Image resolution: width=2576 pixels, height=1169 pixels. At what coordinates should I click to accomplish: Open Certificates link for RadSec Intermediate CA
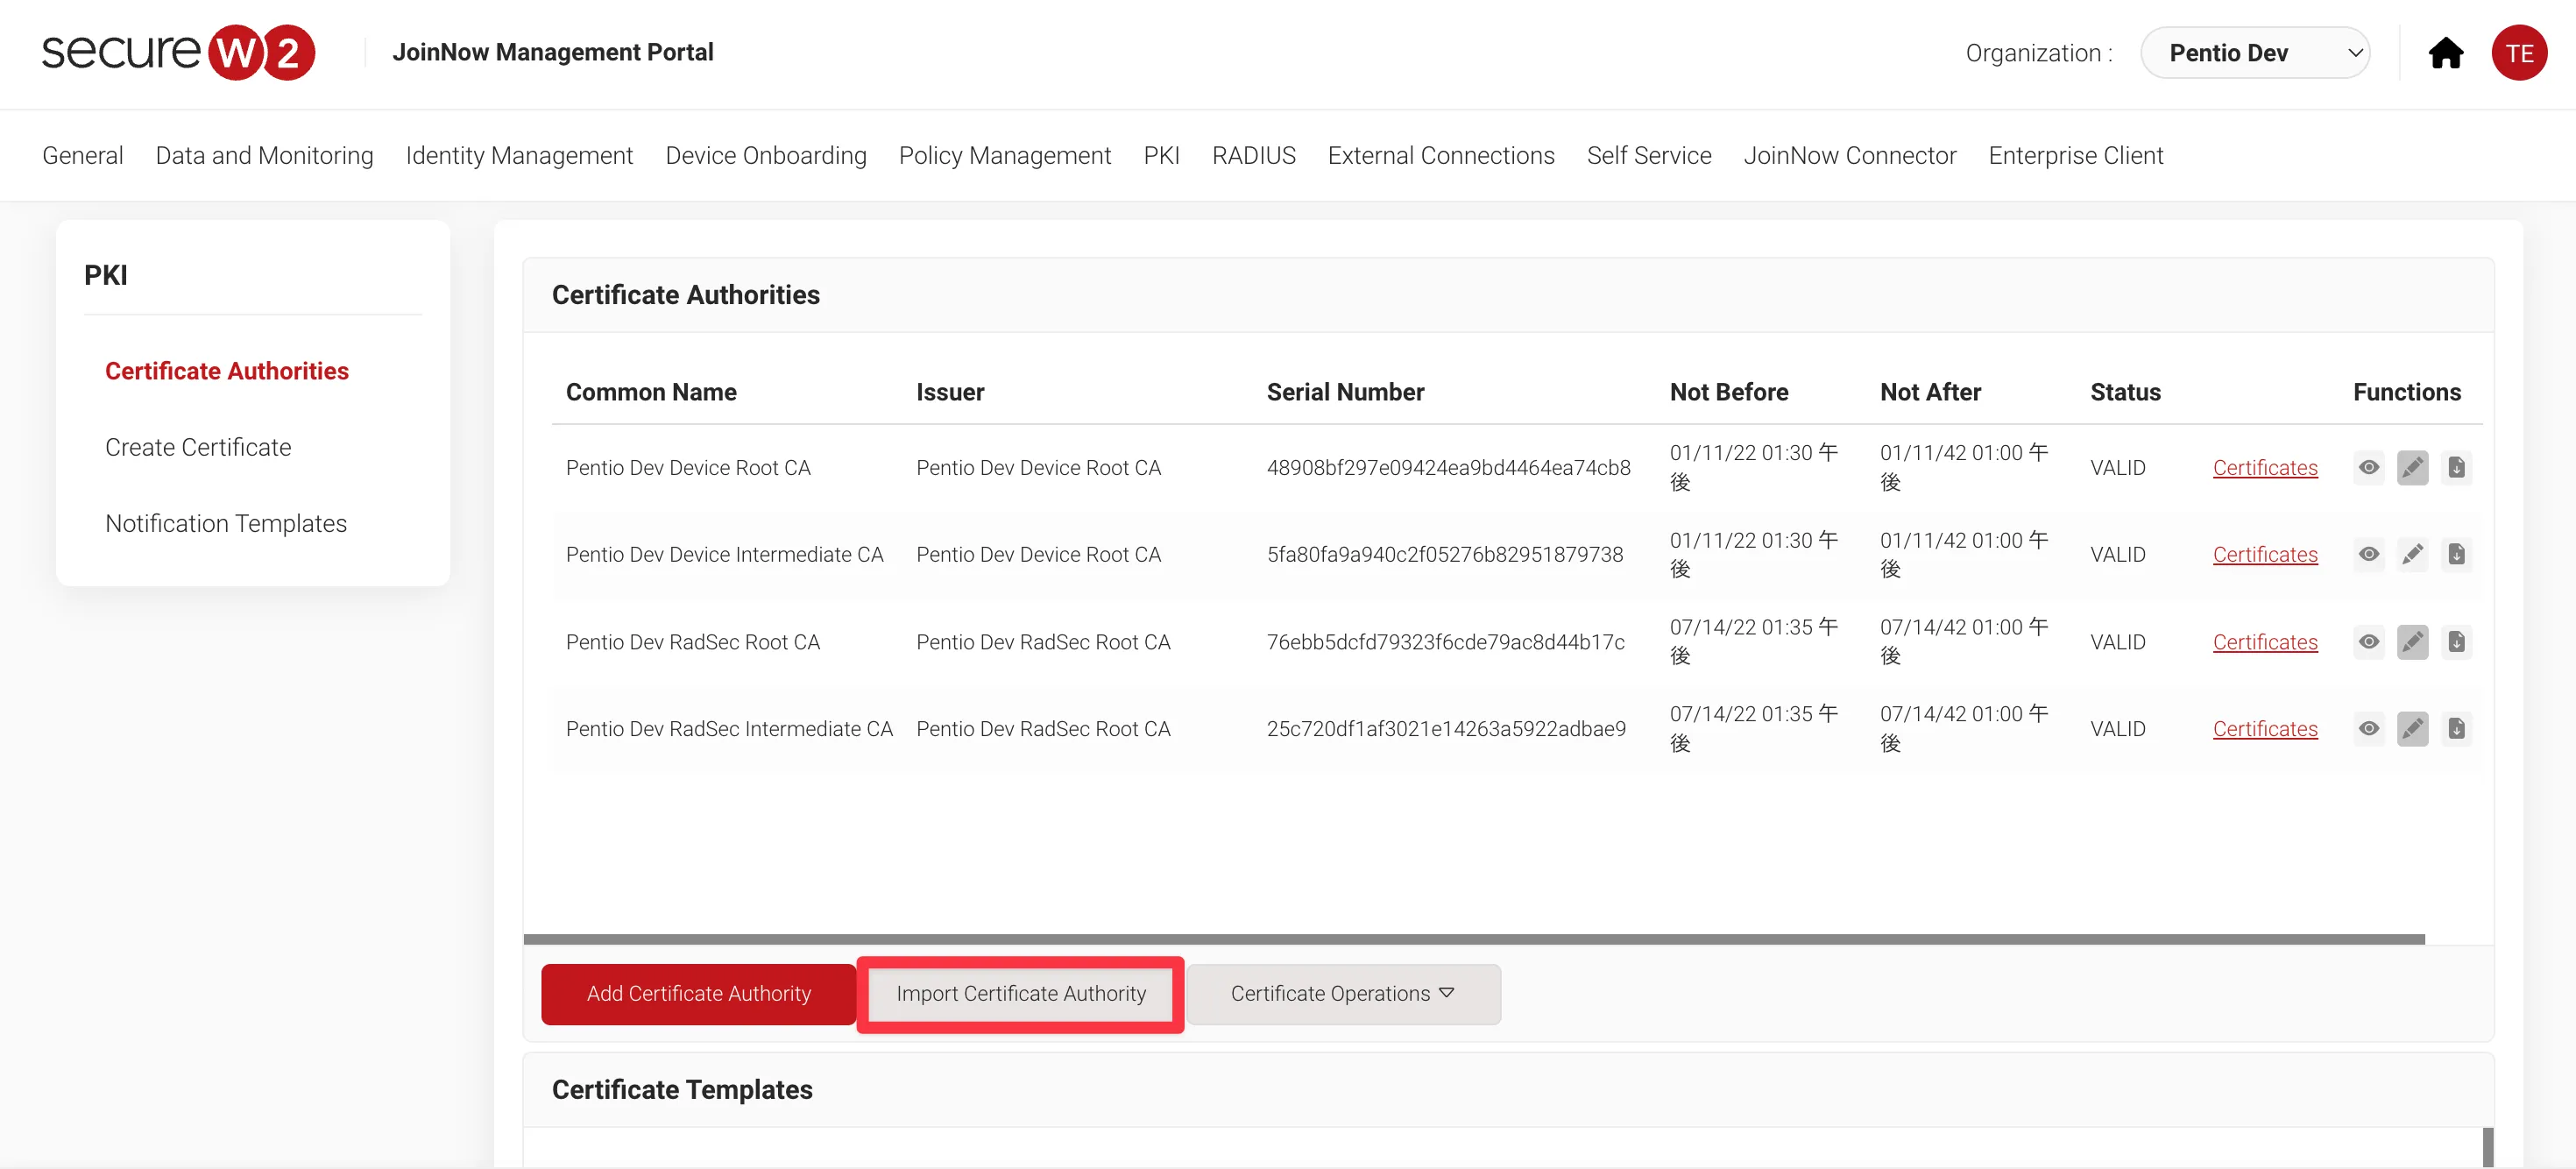click(2264, 728)
